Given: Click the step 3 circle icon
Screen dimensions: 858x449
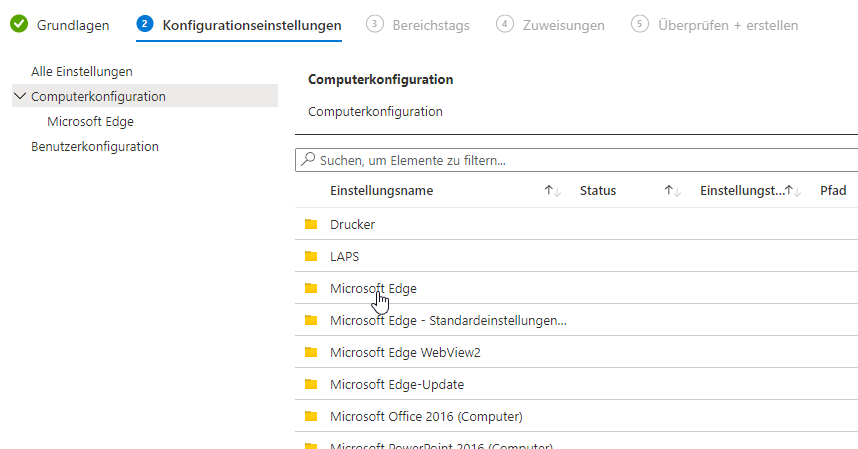Looking at the screenshot, I should click(x=375, y=24).
